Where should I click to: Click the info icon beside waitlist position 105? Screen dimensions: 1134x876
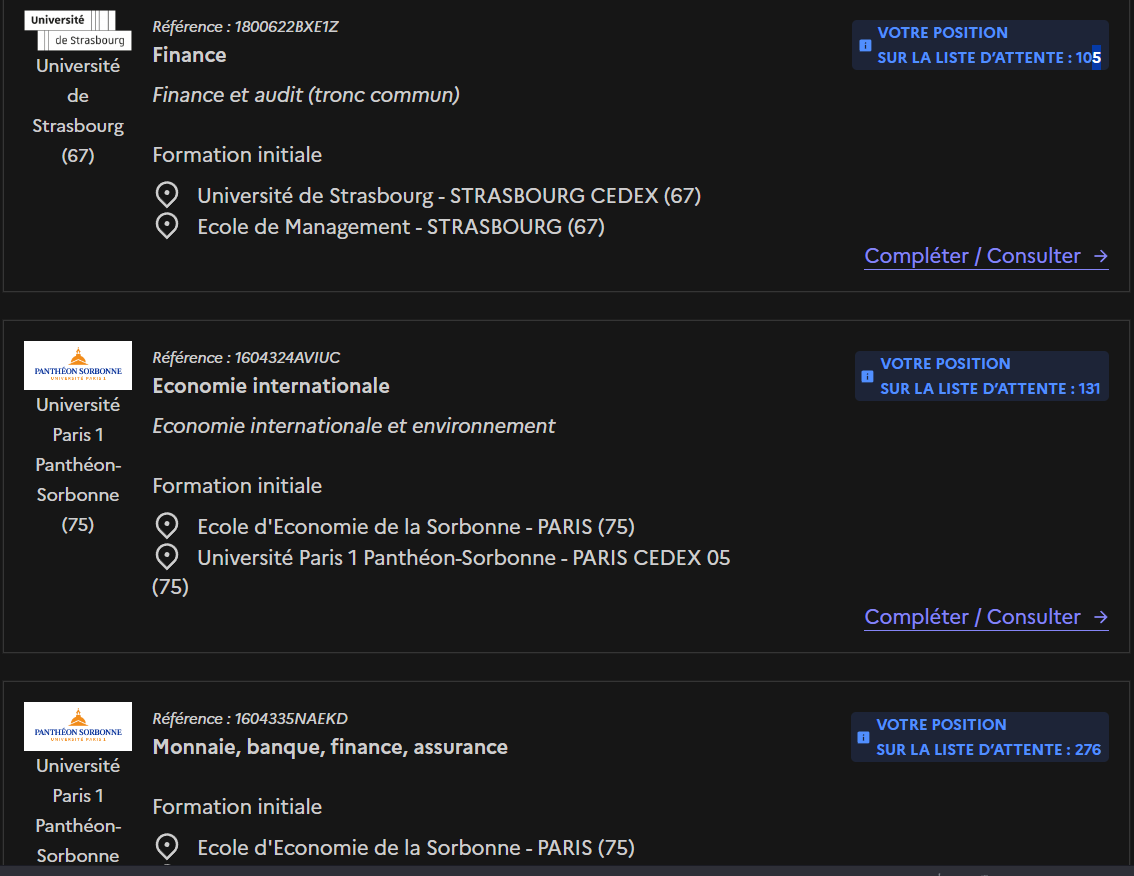(865, 45)
